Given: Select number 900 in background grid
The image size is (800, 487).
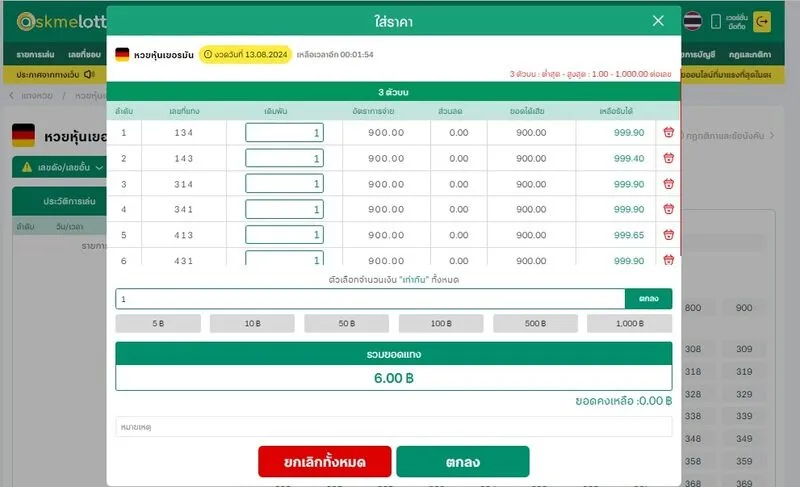Looking at the screenshot, I should coord(744,307).
